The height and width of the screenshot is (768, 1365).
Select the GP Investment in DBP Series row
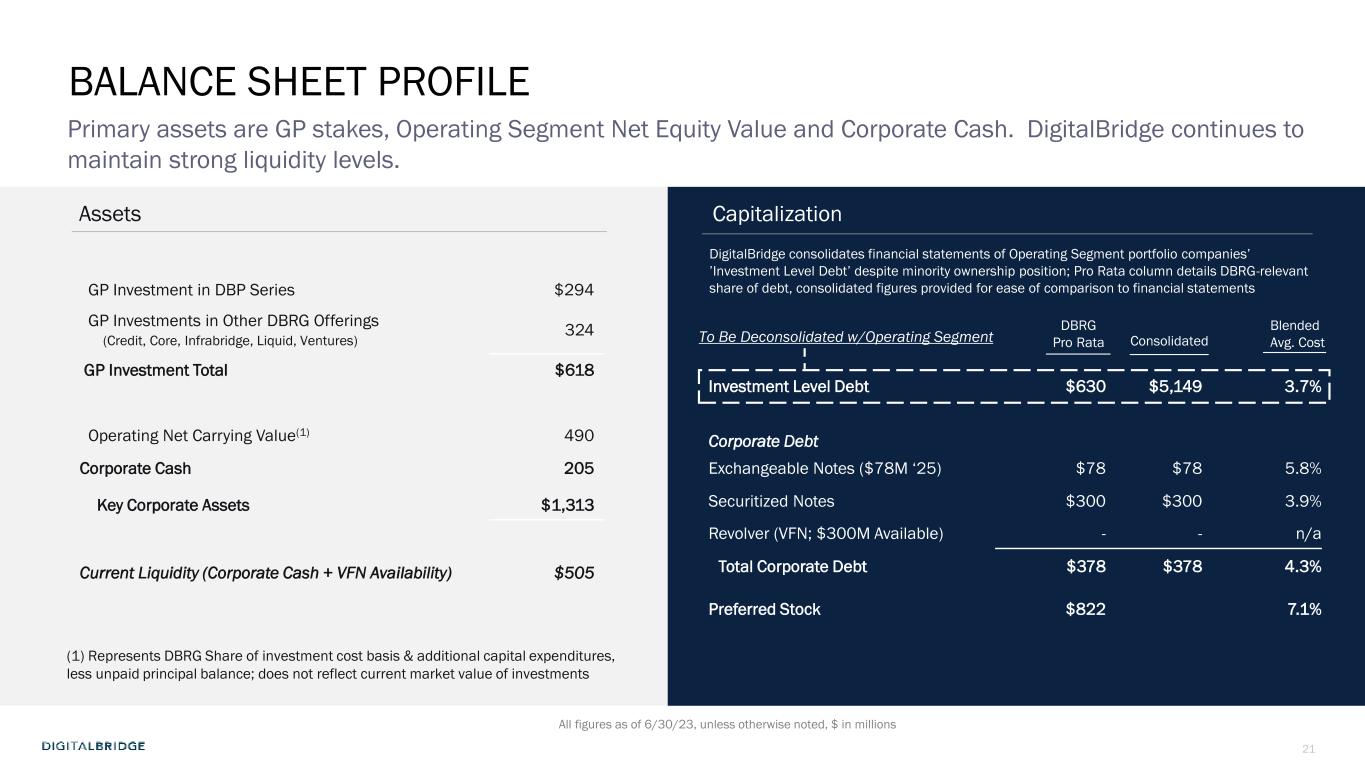tap(191, 290)
